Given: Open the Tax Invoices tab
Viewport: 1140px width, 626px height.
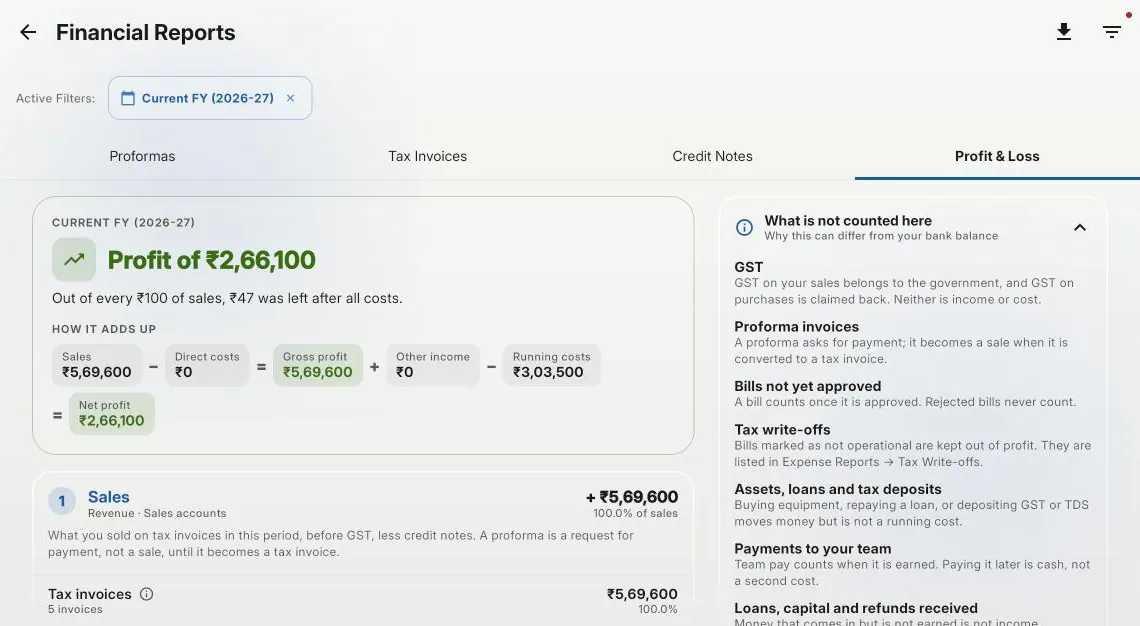Looking at the screenshot, I should click(428, 156).
